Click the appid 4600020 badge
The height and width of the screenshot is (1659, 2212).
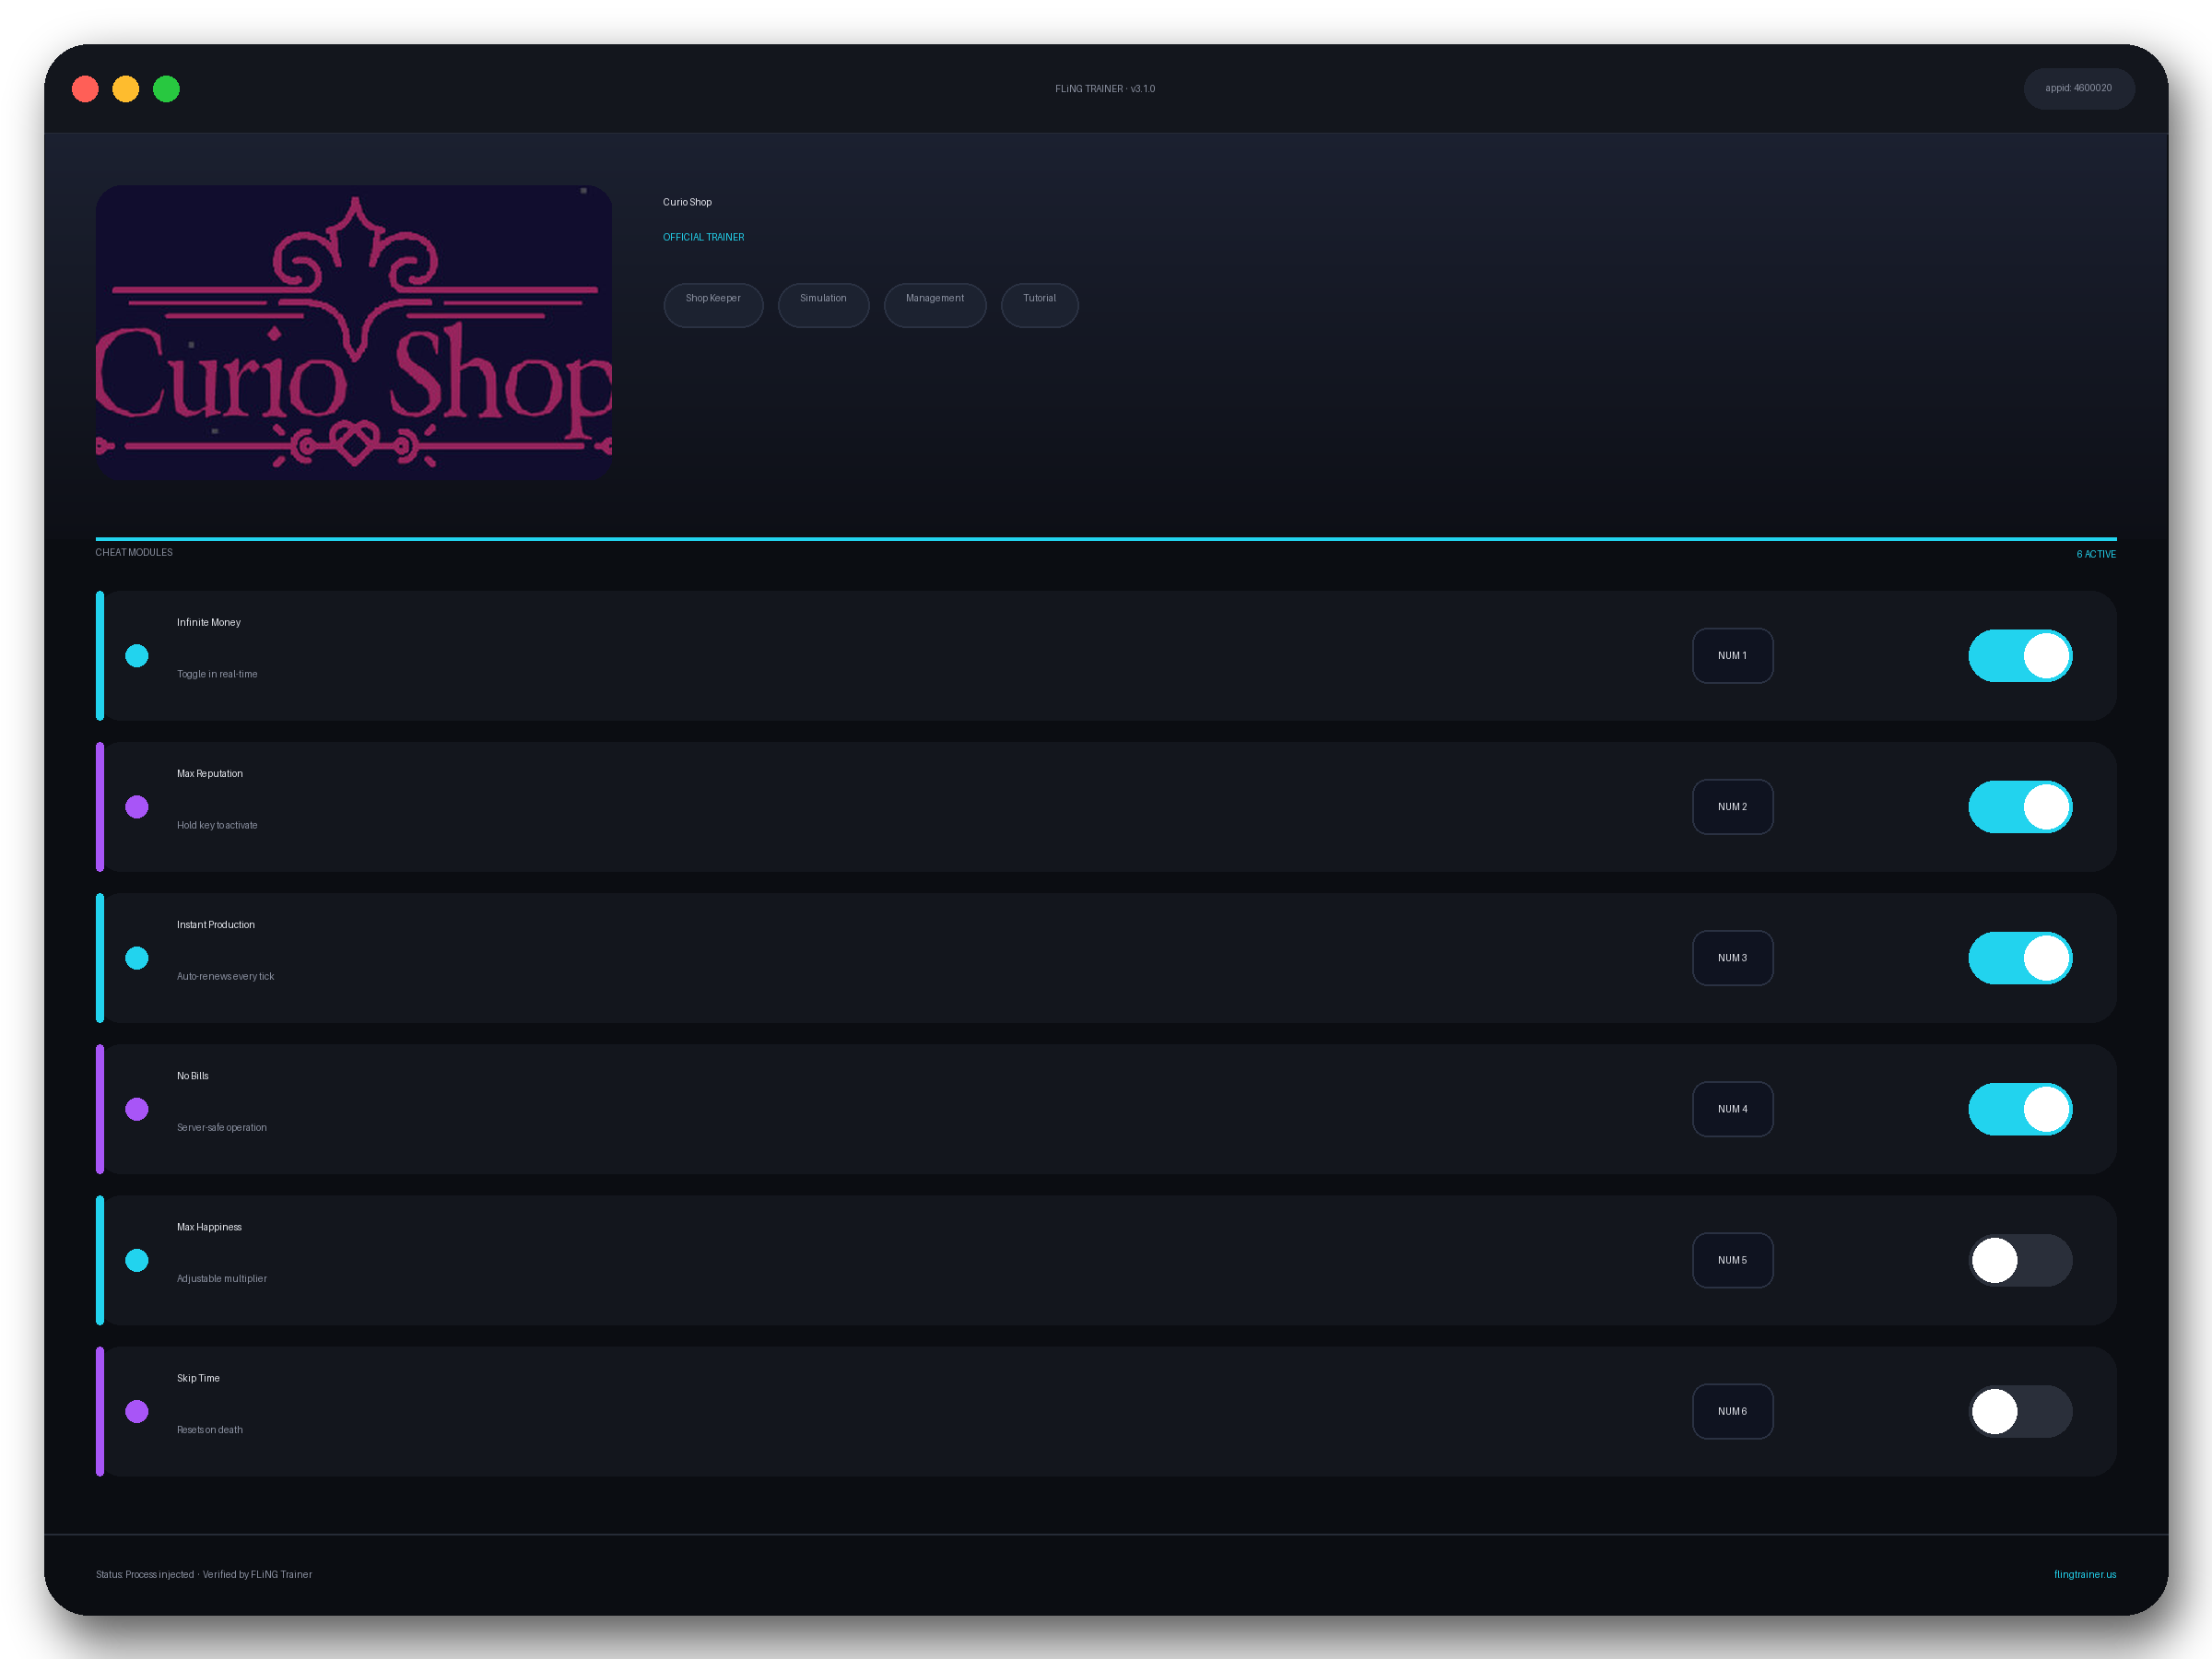(x=2078, y=88)
